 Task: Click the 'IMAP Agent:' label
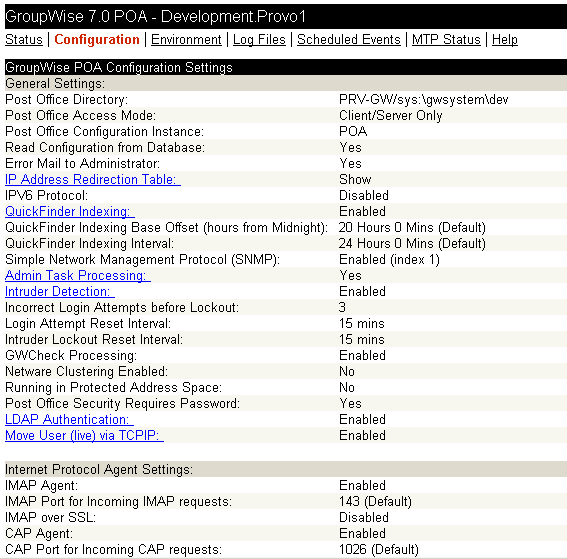pyautogui.click(x=42, y=485)
